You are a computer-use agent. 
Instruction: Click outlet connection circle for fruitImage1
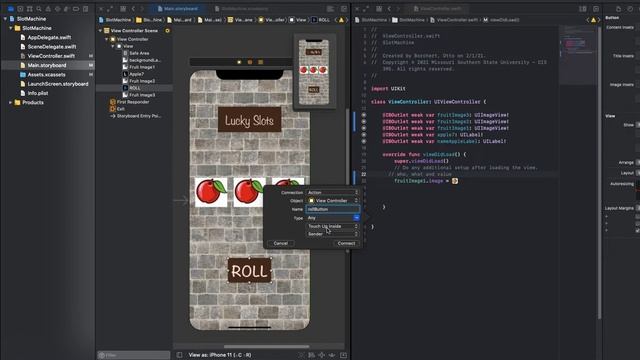(364, 128)
